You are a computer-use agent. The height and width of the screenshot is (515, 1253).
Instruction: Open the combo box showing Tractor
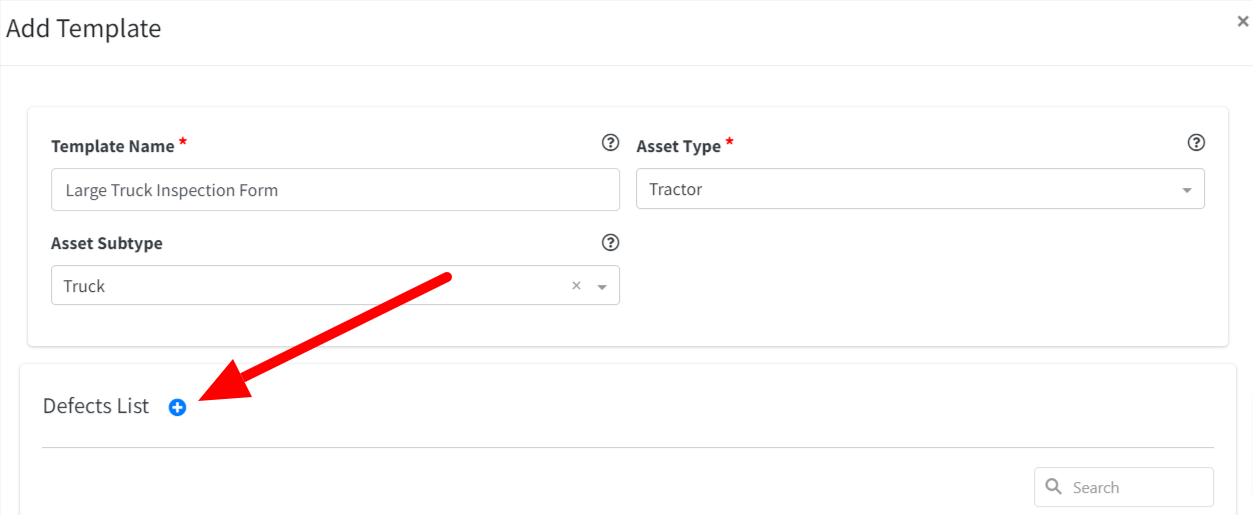click(920, 189)
